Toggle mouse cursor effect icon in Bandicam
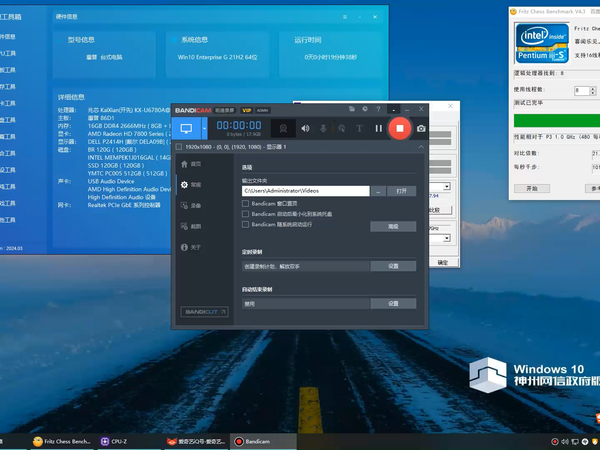This screenshot has height=450, width=600. (342, 129)
